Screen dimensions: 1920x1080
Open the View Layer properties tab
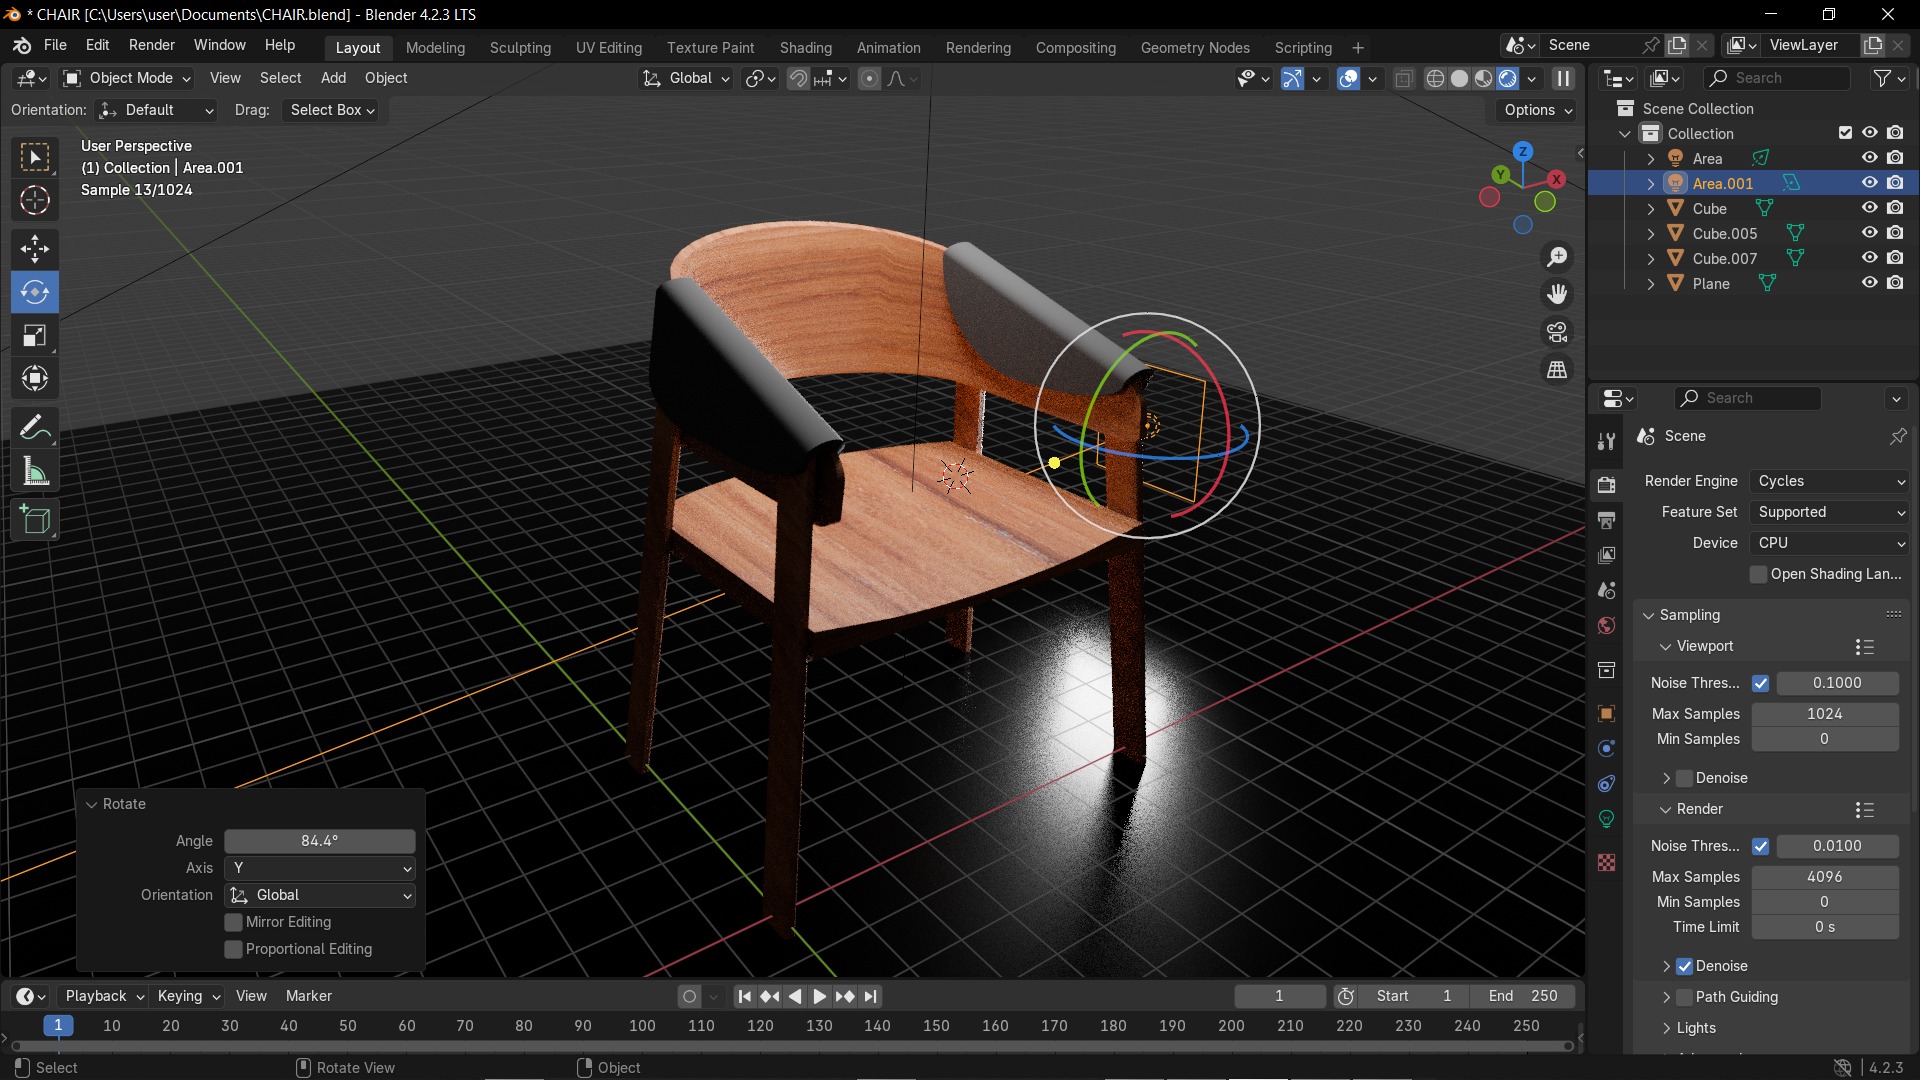coord(1607,555)
